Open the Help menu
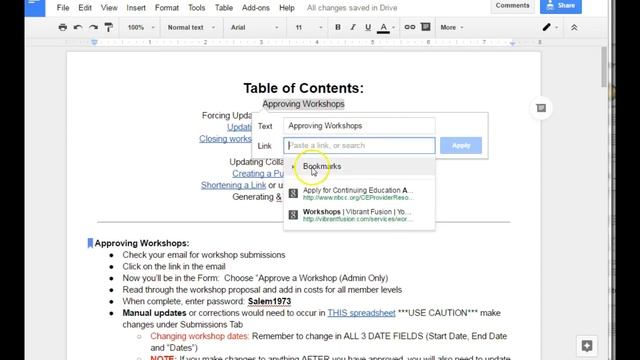This screenshot has height=360, width=640. (x=287, y=8)
